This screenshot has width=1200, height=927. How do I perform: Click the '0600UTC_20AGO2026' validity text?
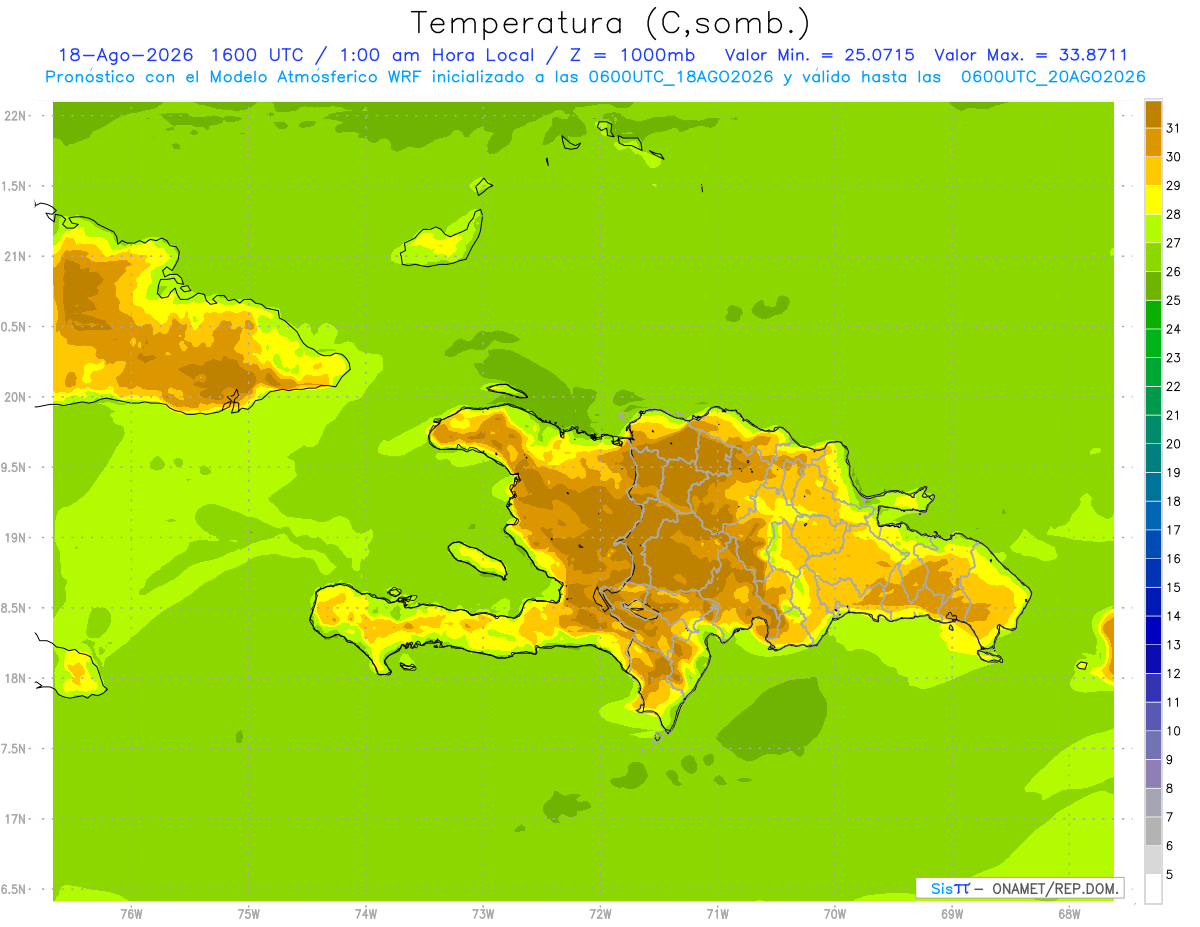click(x=1053, y=77)
